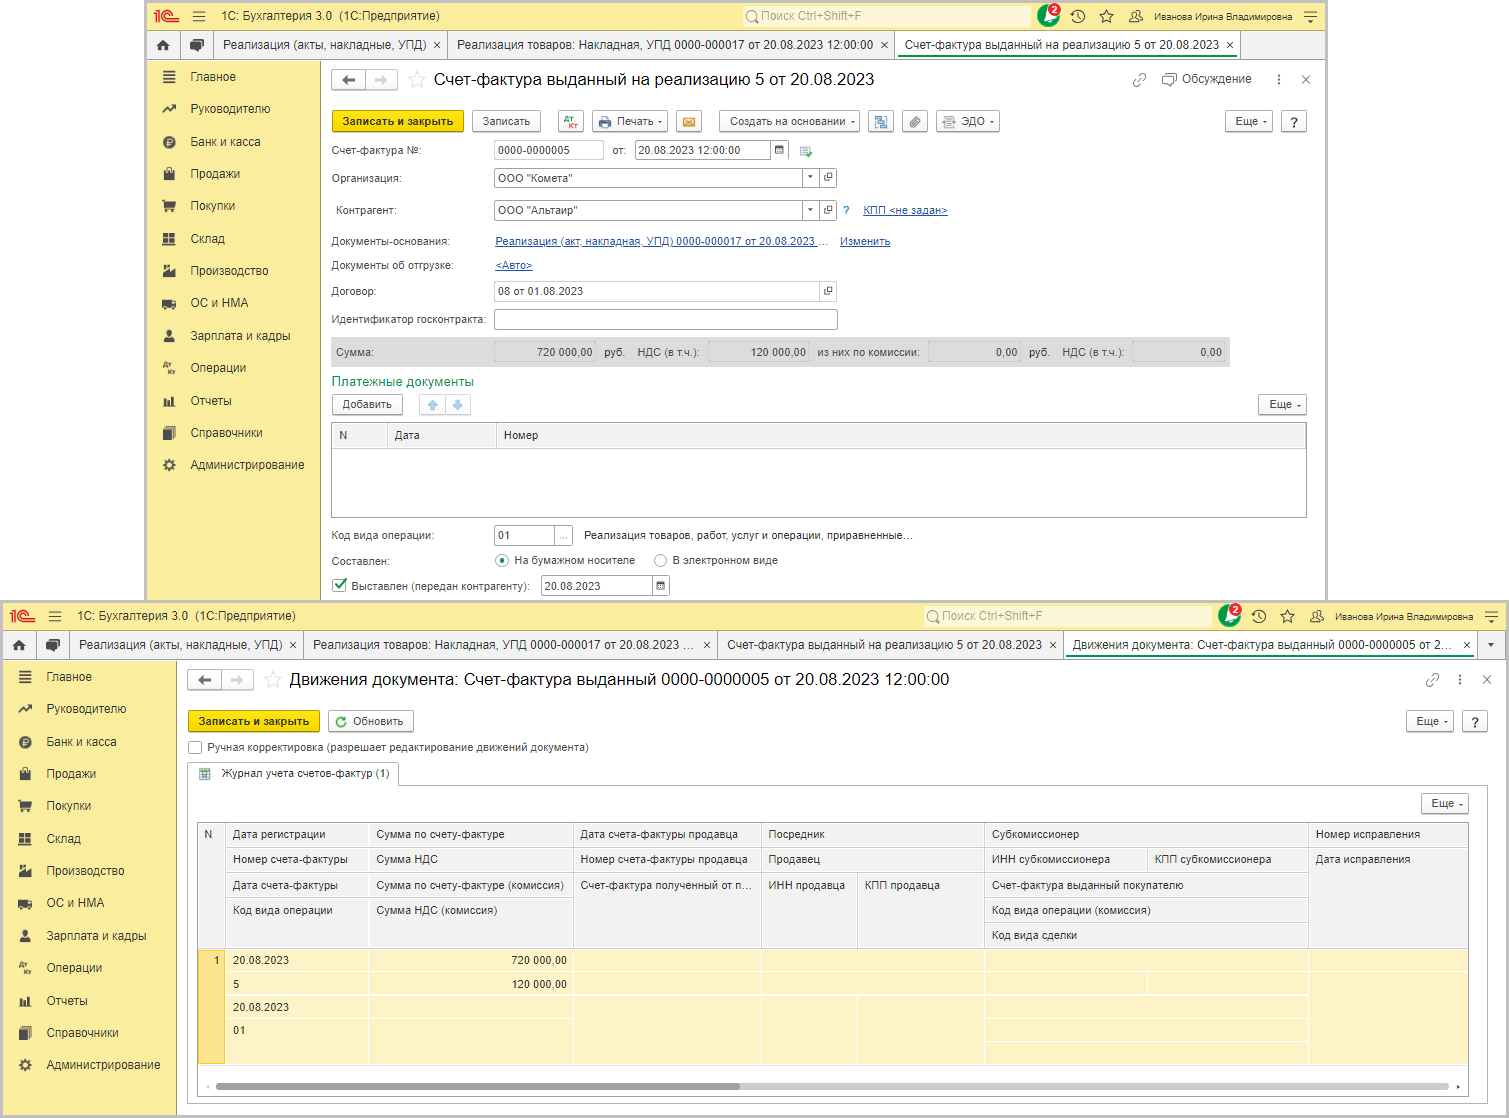The image size is (1509, 1118).
Task: Click Записать и закрыть in invoice form
Action: [398, 122]
